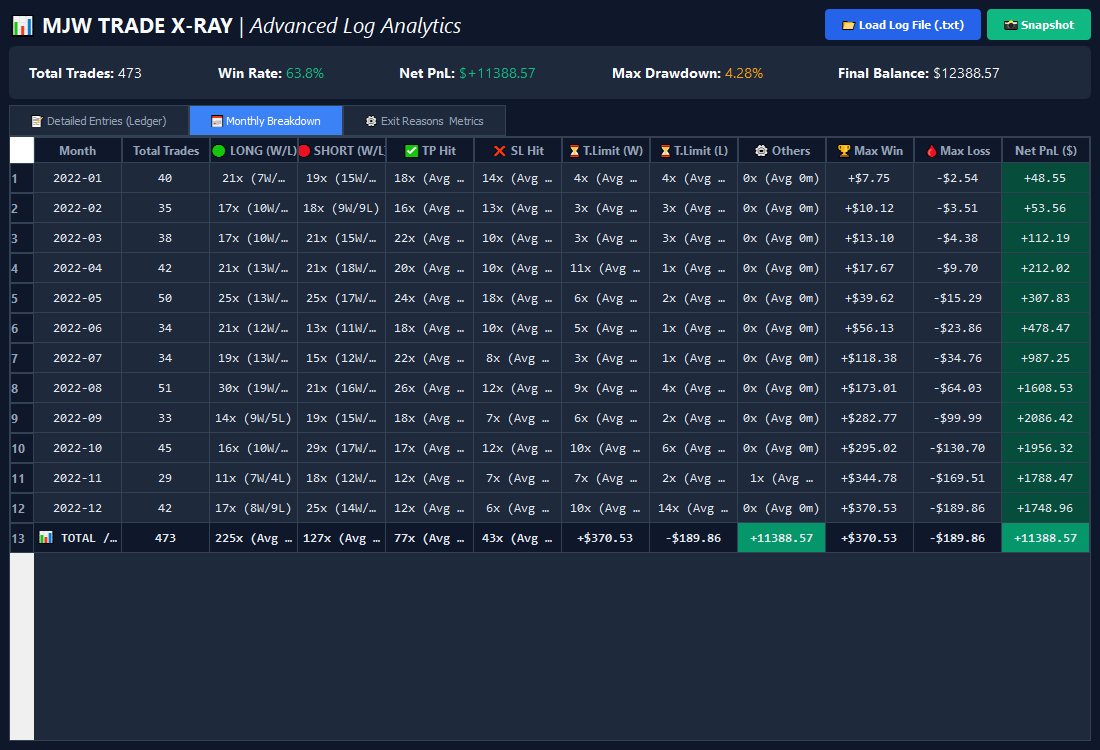Click the T.Limit (W) cell 11x in 2022-04

tap(605, 268)
